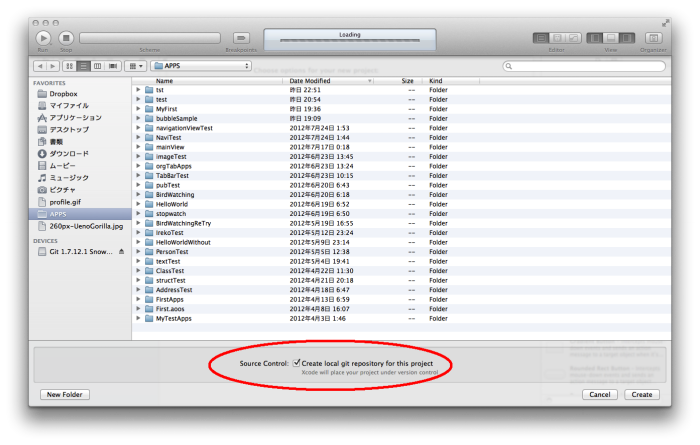Switch to icon view mode
This screenshot has width=700, height=445.
pos(69,66)
